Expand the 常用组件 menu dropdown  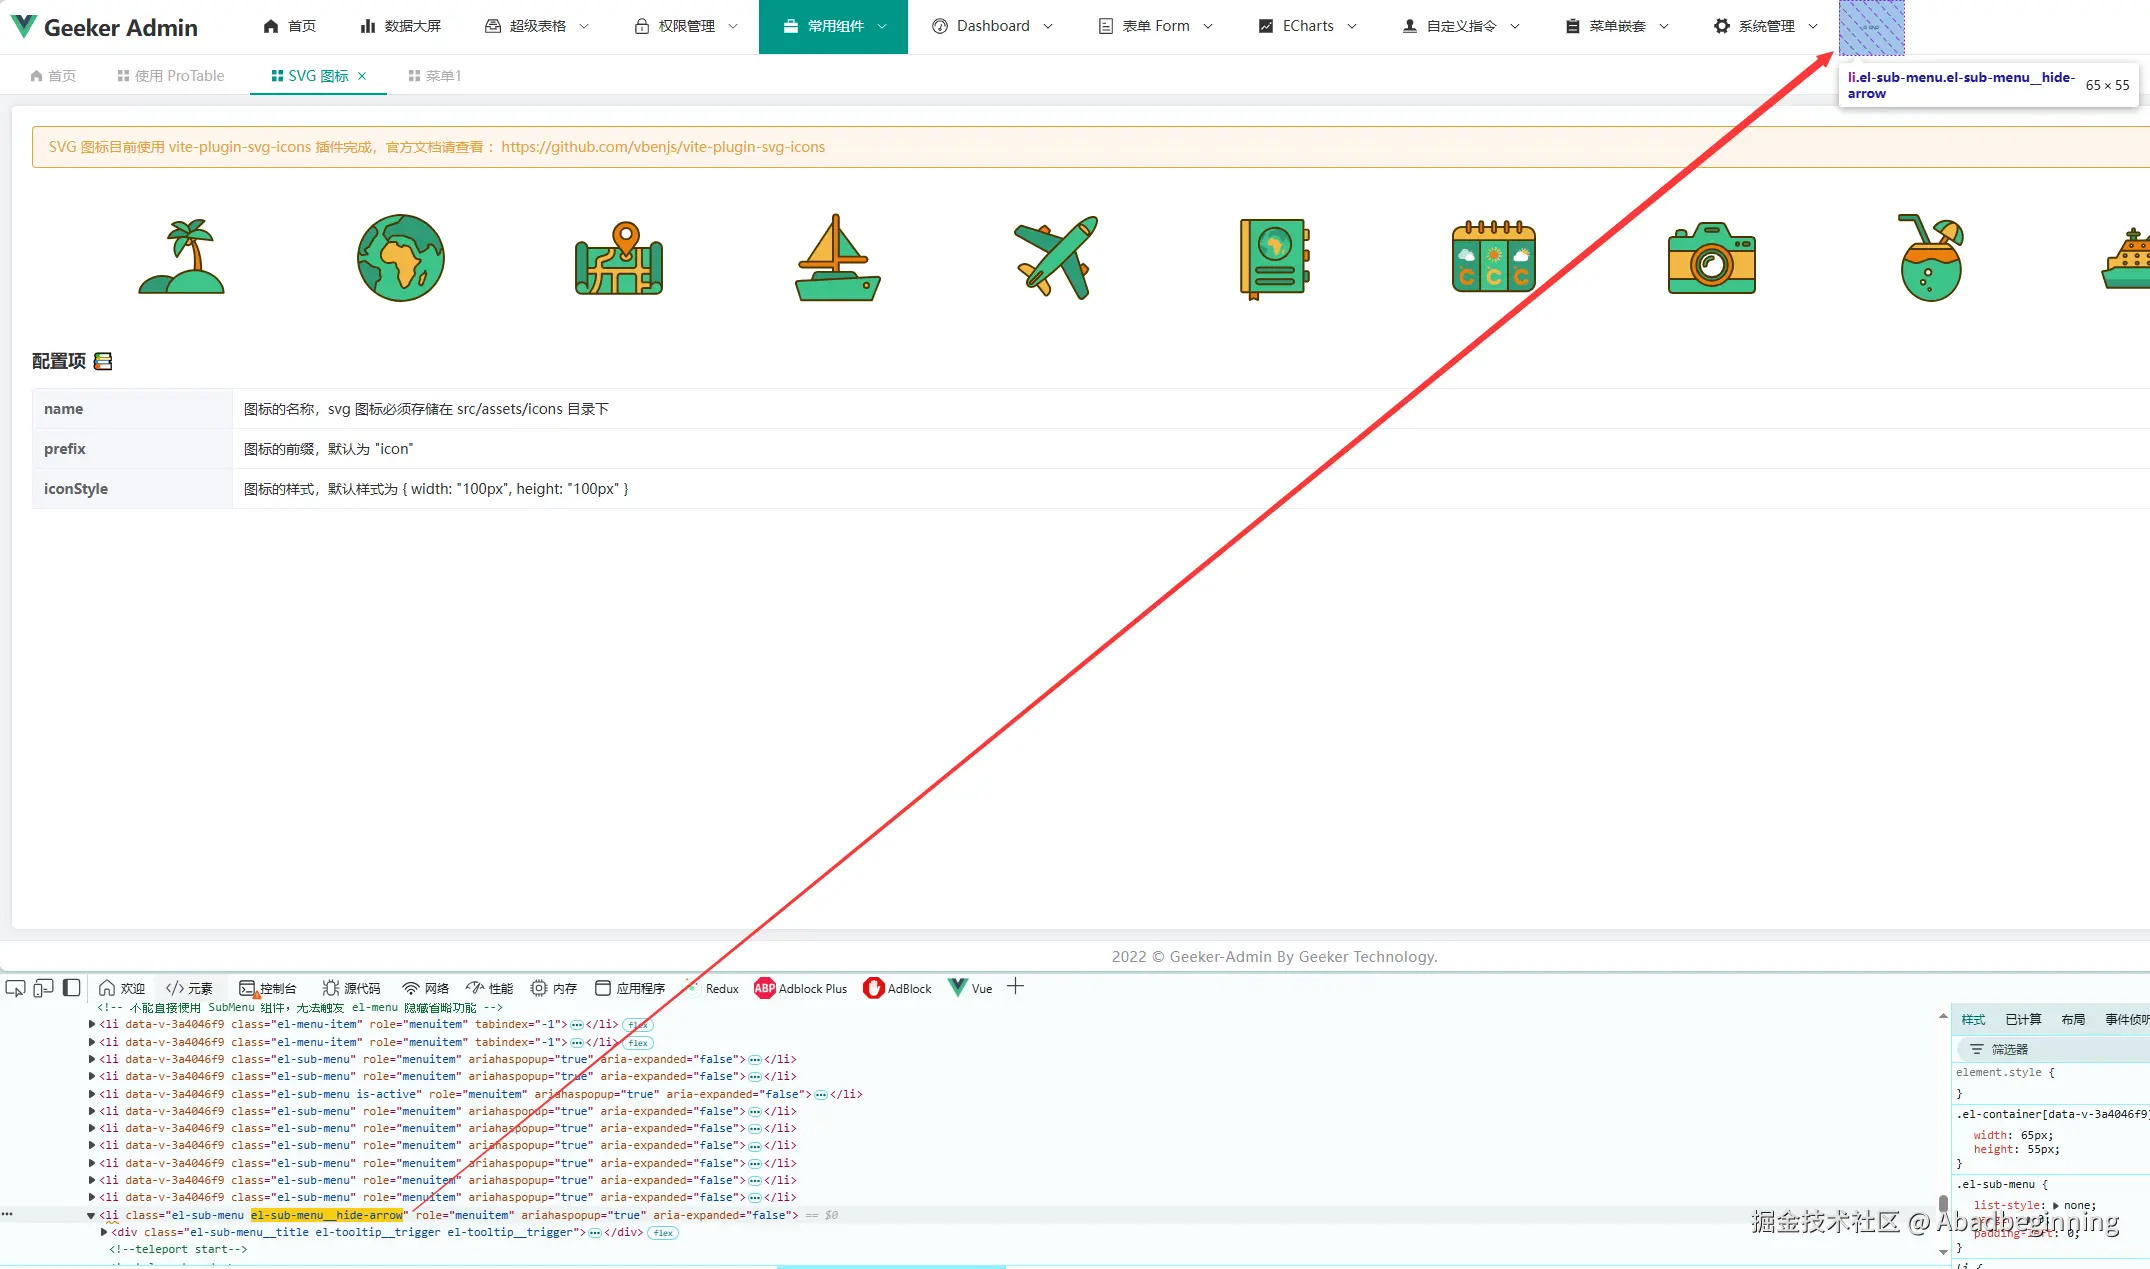coord(834,27)
